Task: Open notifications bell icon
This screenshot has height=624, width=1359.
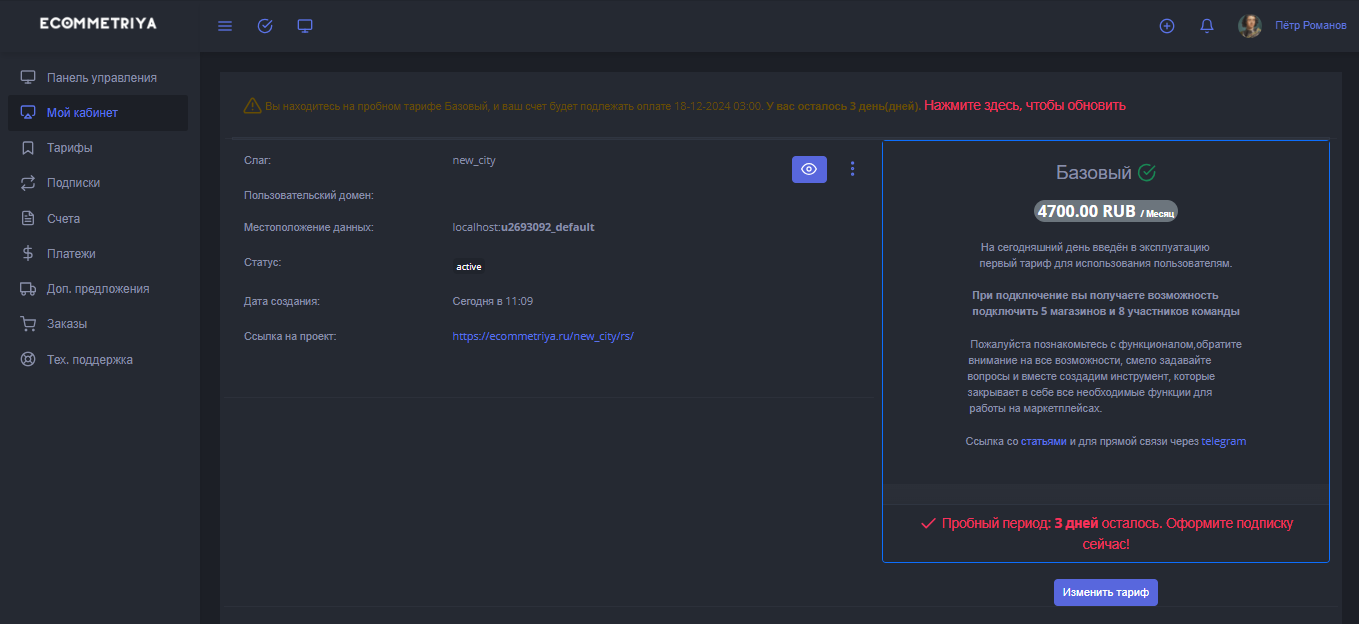Action: coord(1207,26)
